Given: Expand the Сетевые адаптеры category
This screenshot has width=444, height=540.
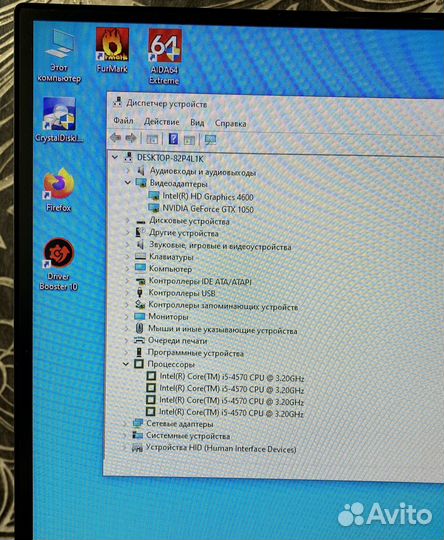Looking at the screenshot, I should pyautogui.click(x=125, y=423).
